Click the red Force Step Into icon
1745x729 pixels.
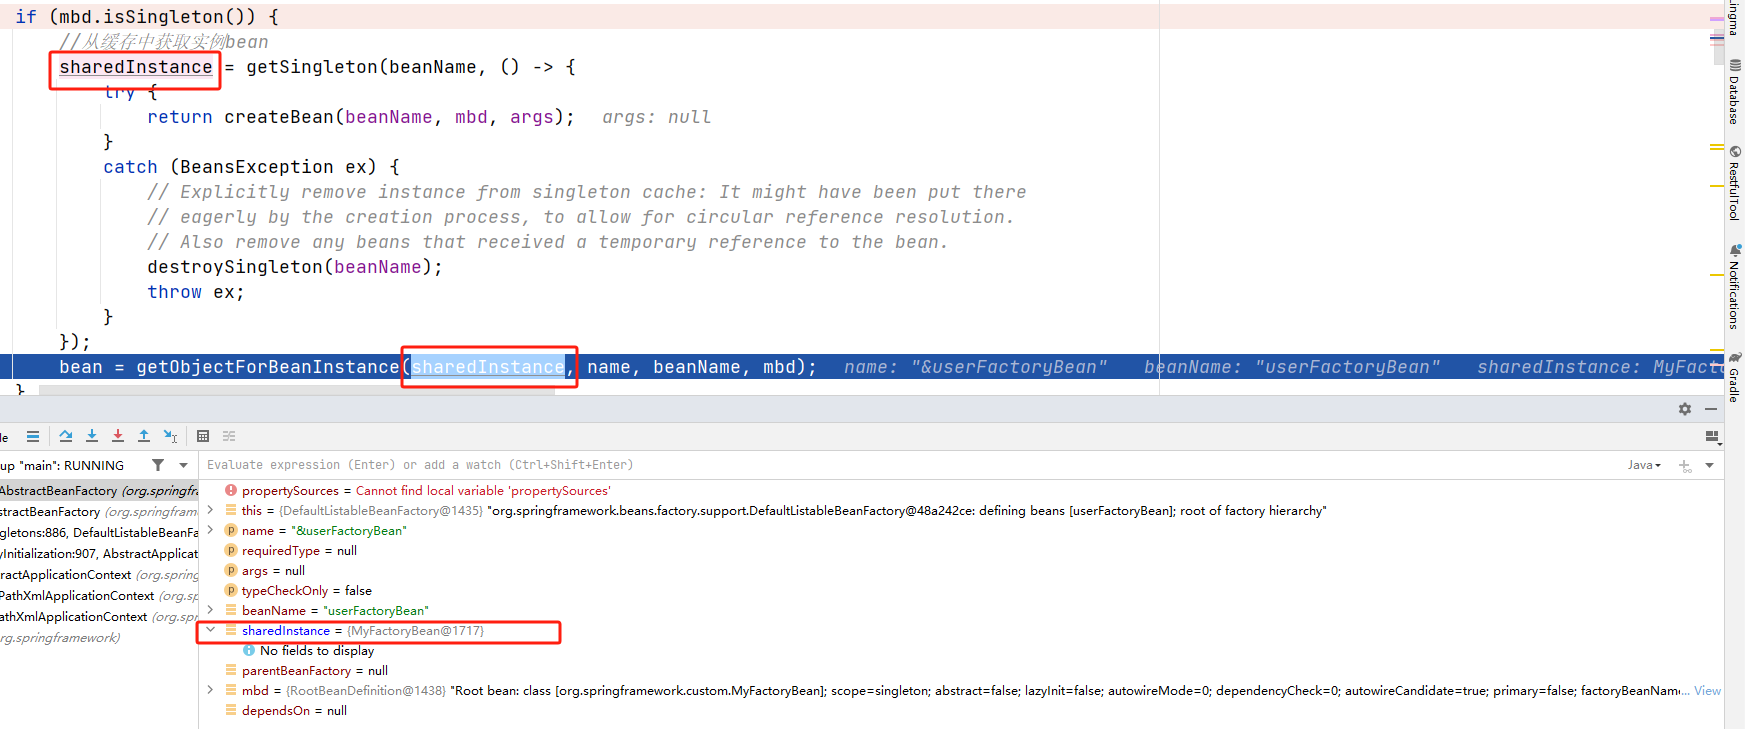118,436
